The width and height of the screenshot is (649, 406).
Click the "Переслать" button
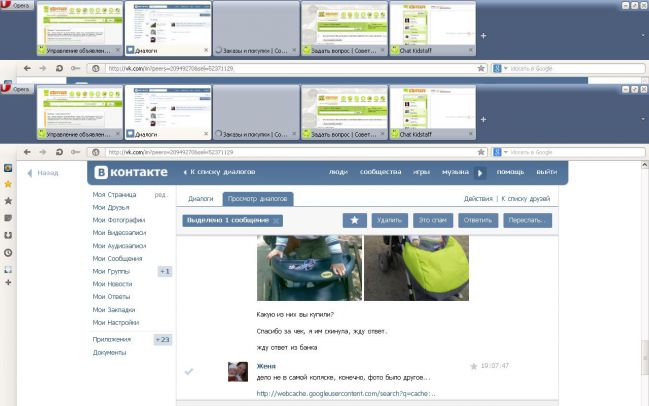527,220
